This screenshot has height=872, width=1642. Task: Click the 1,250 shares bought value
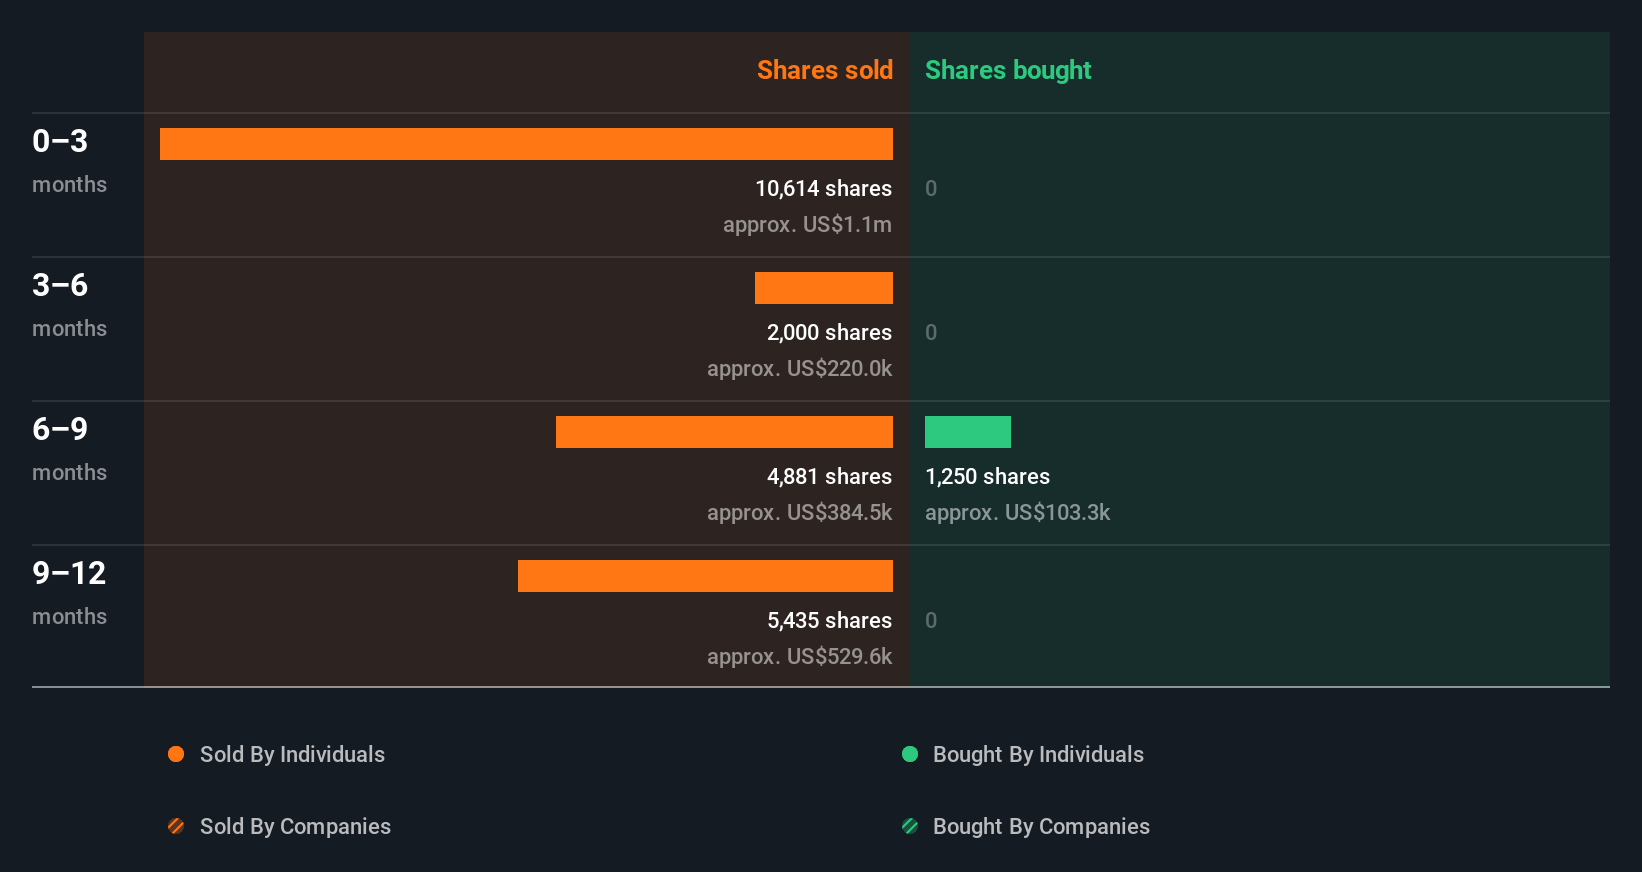pos(987,476)
